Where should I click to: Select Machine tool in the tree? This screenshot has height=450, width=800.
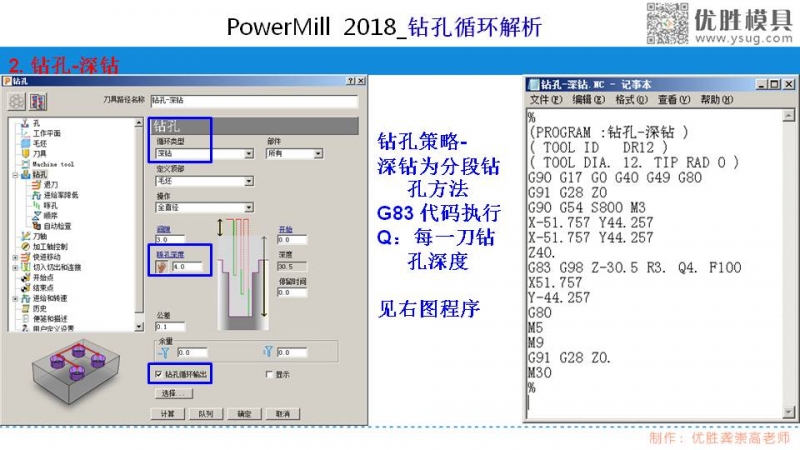pyautogui.click(x=53, y=164)
